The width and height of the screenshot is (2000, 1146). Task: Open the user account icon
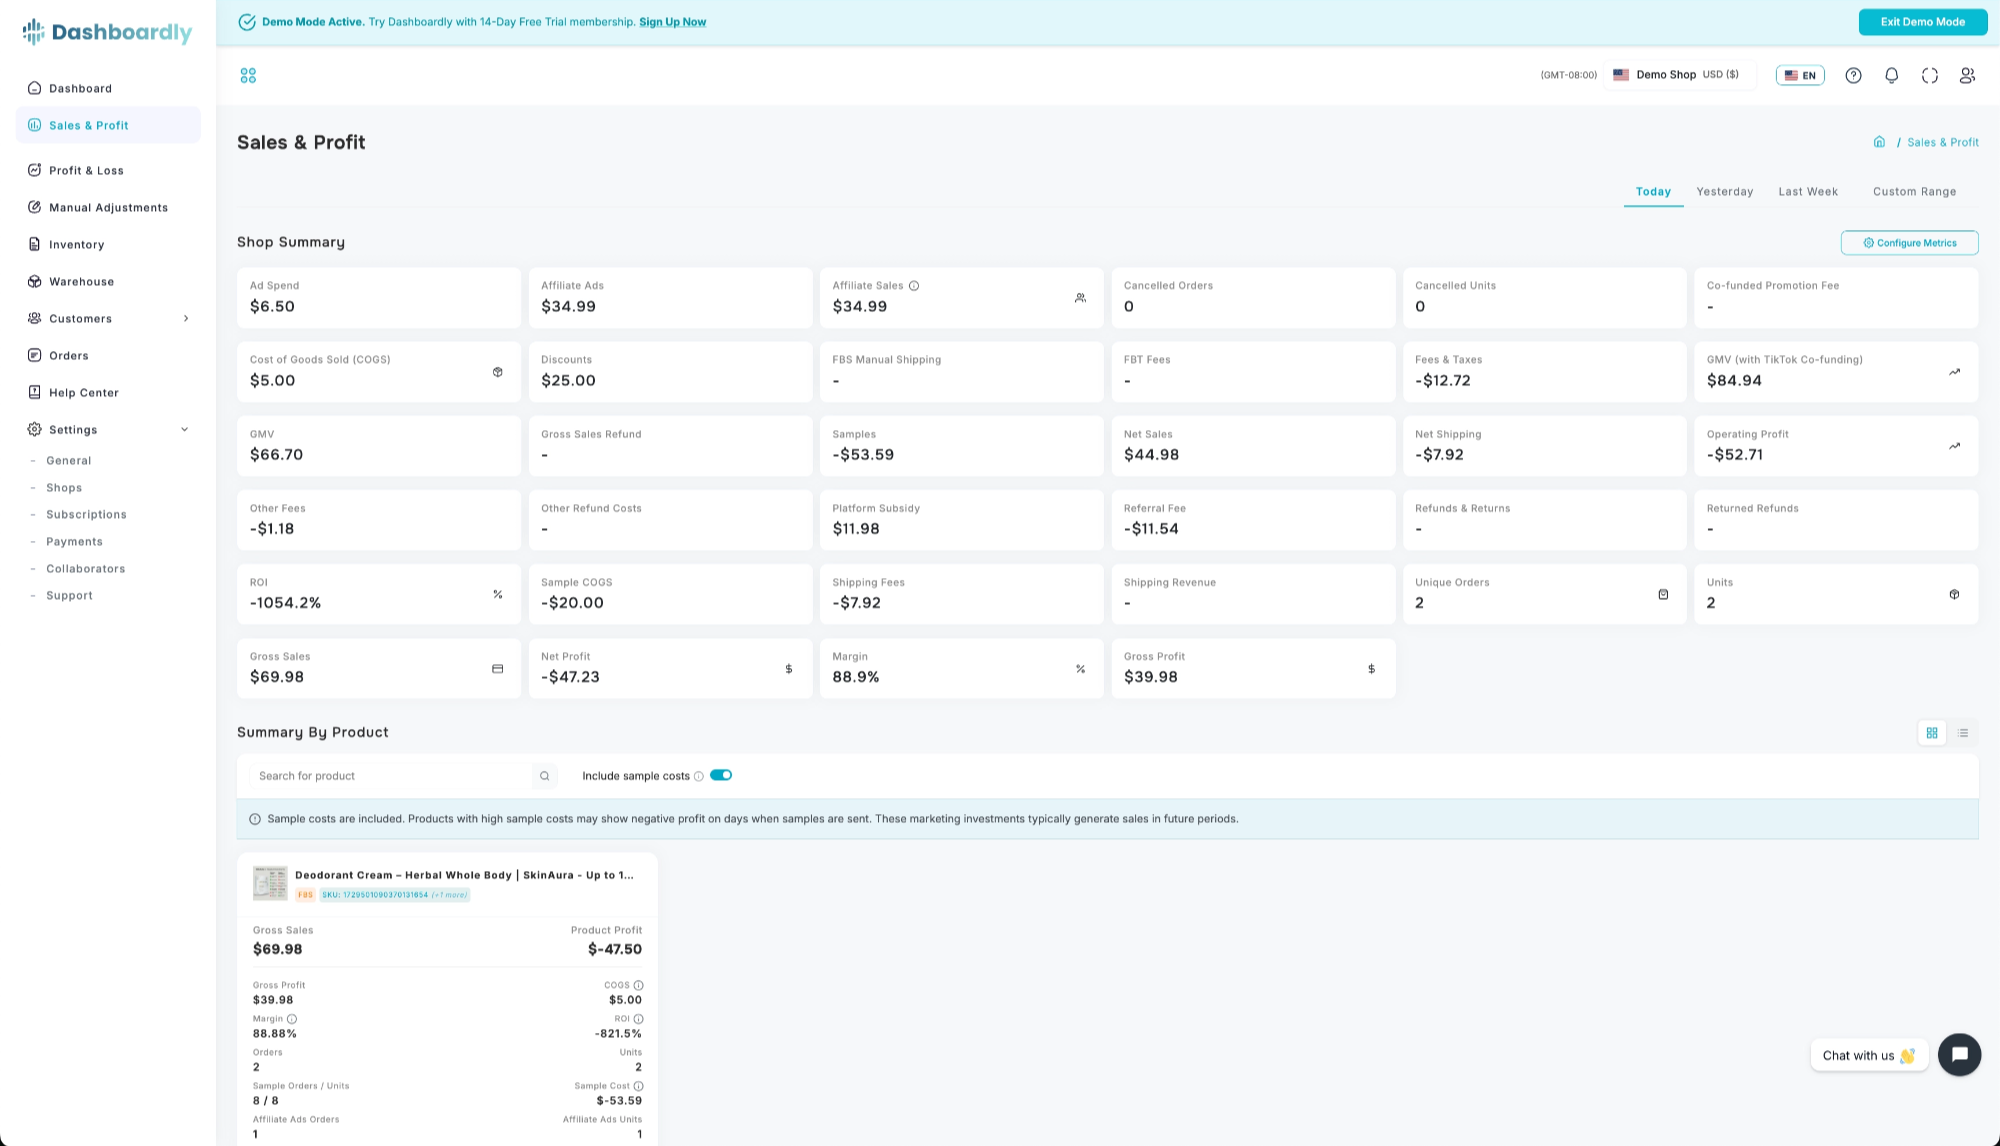pyautogui.click(x=1967, y=75)
